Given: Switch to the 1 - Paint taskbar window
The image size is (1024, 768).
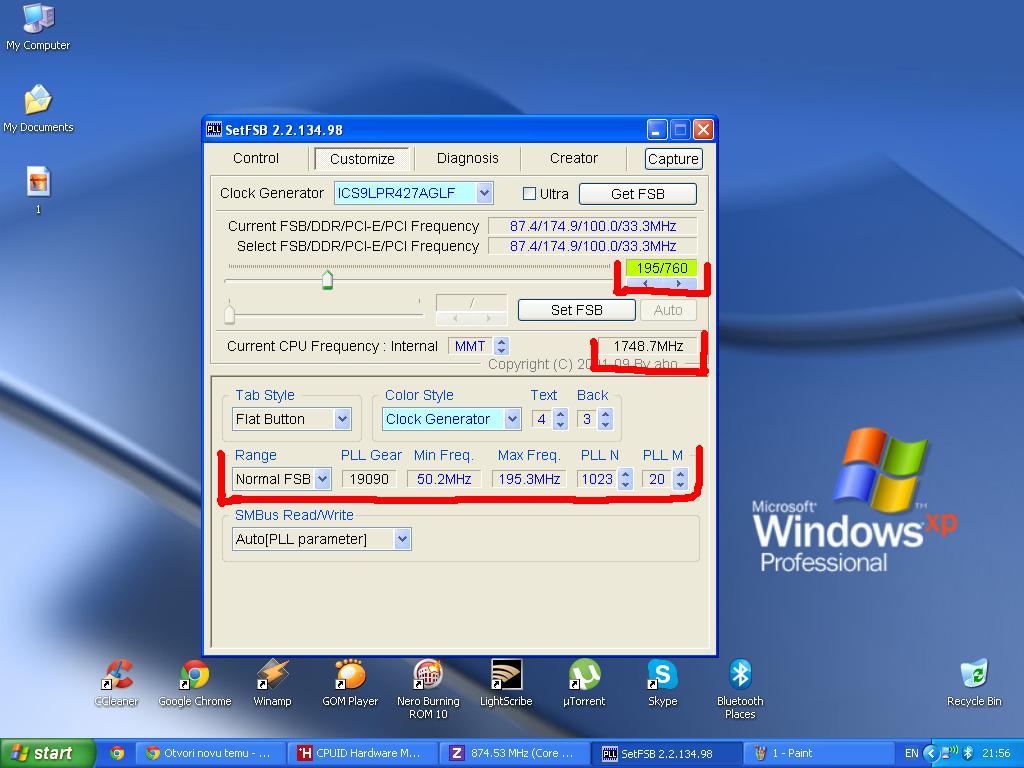Looking at the screenshot, I should pyautogui.click(x=816, y=753).
